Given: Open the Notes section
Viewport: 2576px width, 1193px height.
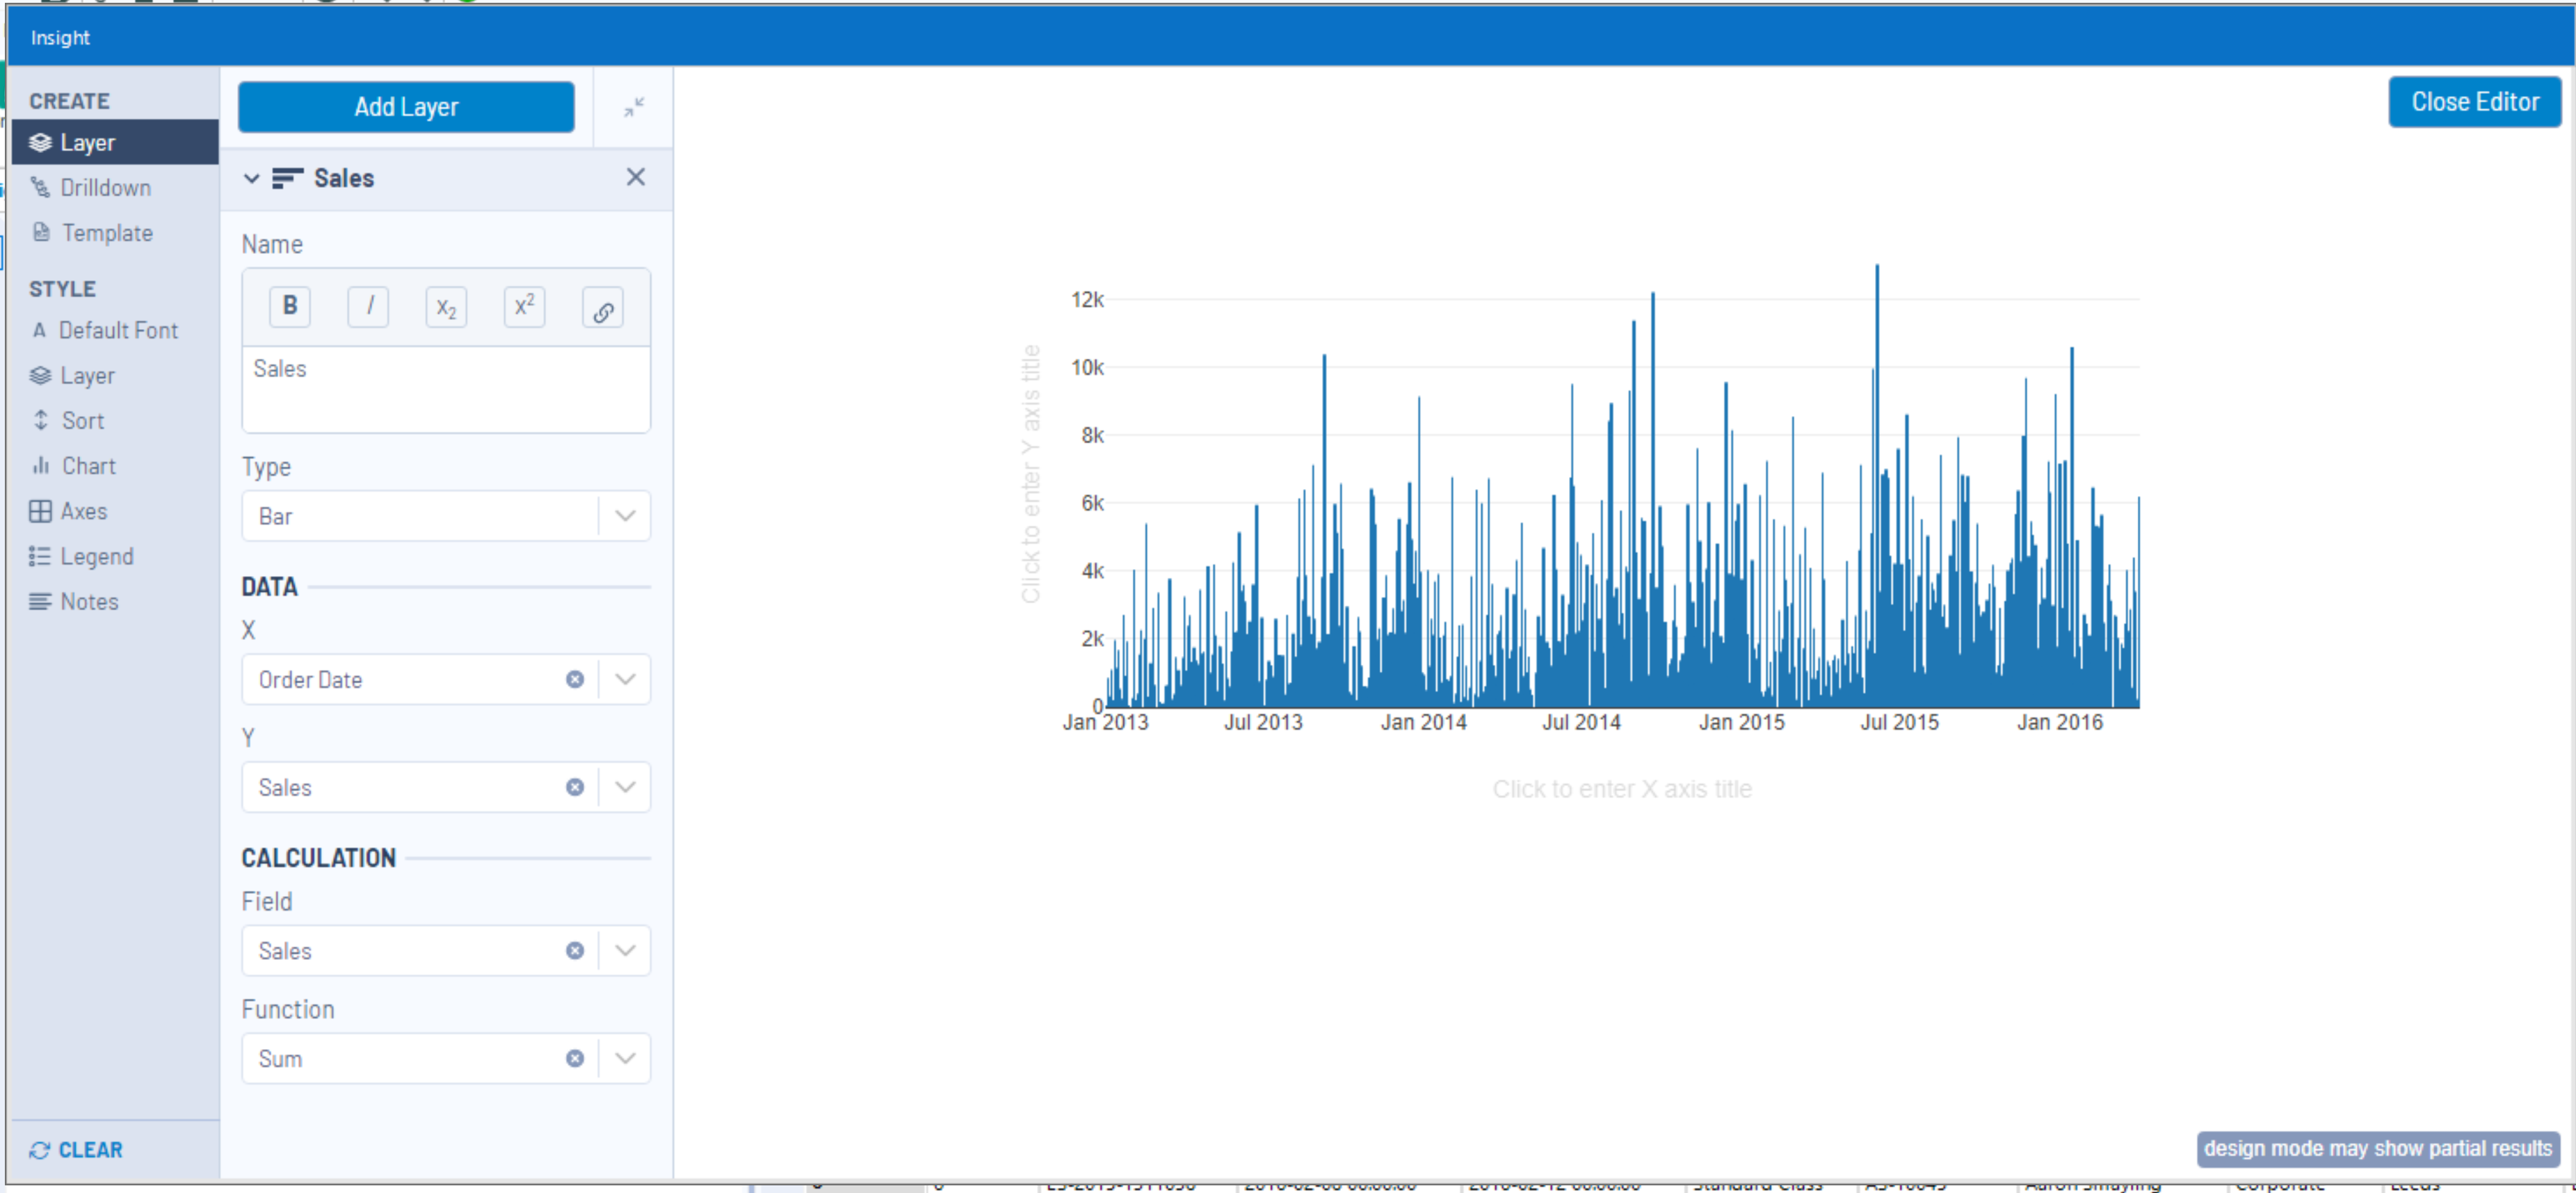Looking at the screenshot, I should (x=88, y=601).
